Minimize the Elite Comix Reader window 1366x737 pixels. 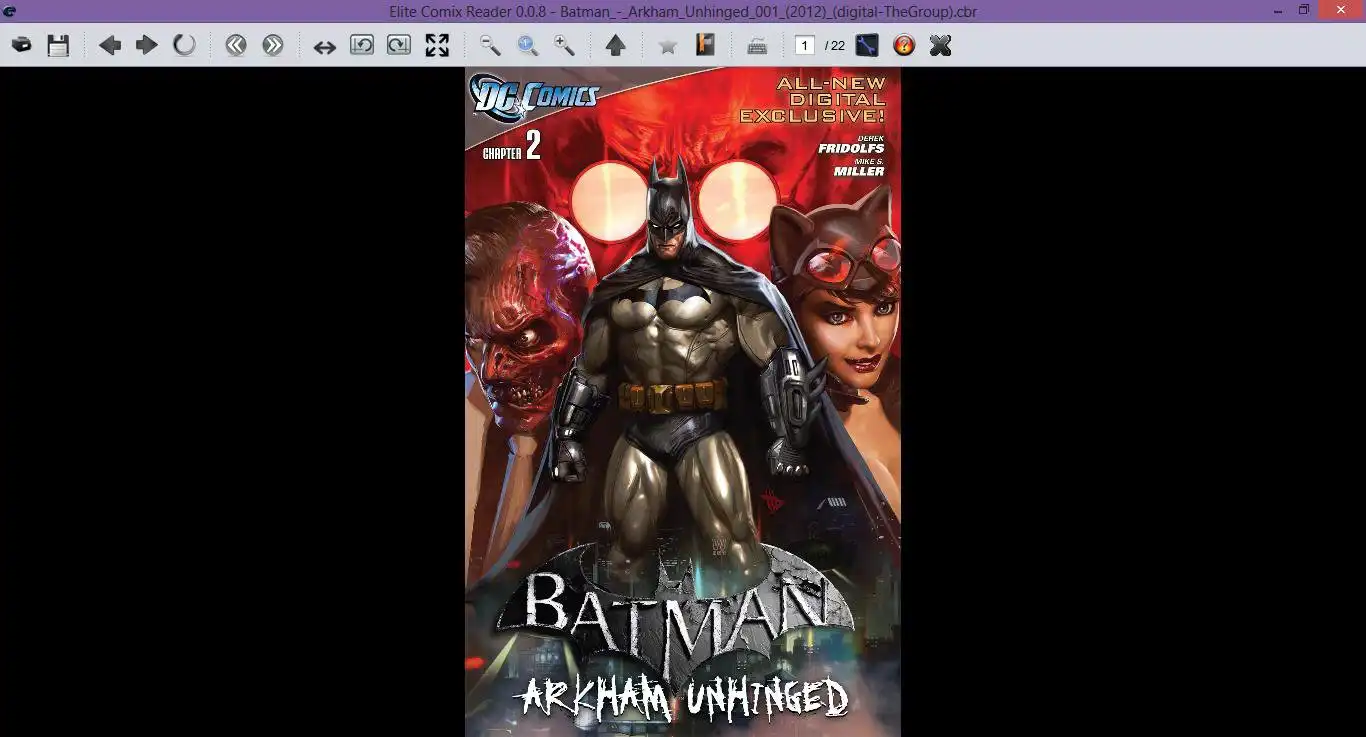coord(1279,11)
